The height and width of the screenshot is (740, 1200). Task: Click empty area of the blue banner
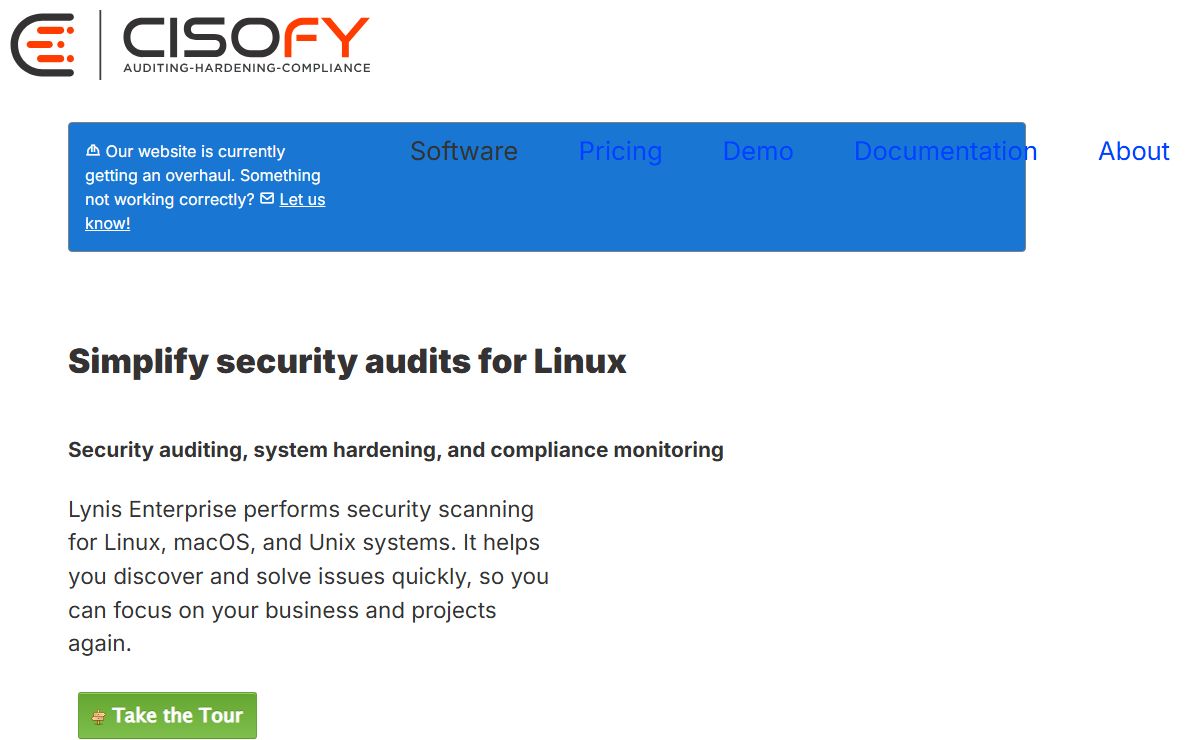tap(700, 215)
